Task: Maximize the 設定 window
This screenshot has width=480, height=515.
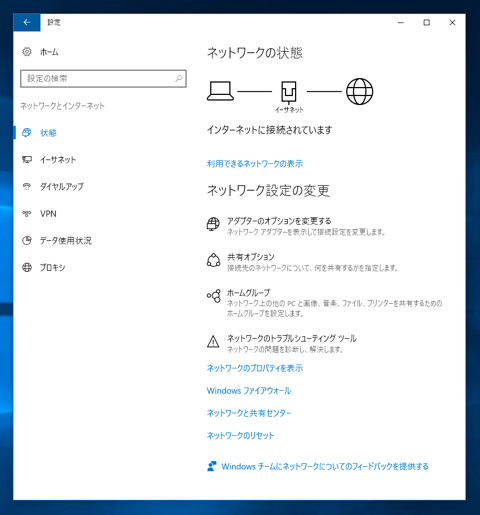Action: point(427,22)
